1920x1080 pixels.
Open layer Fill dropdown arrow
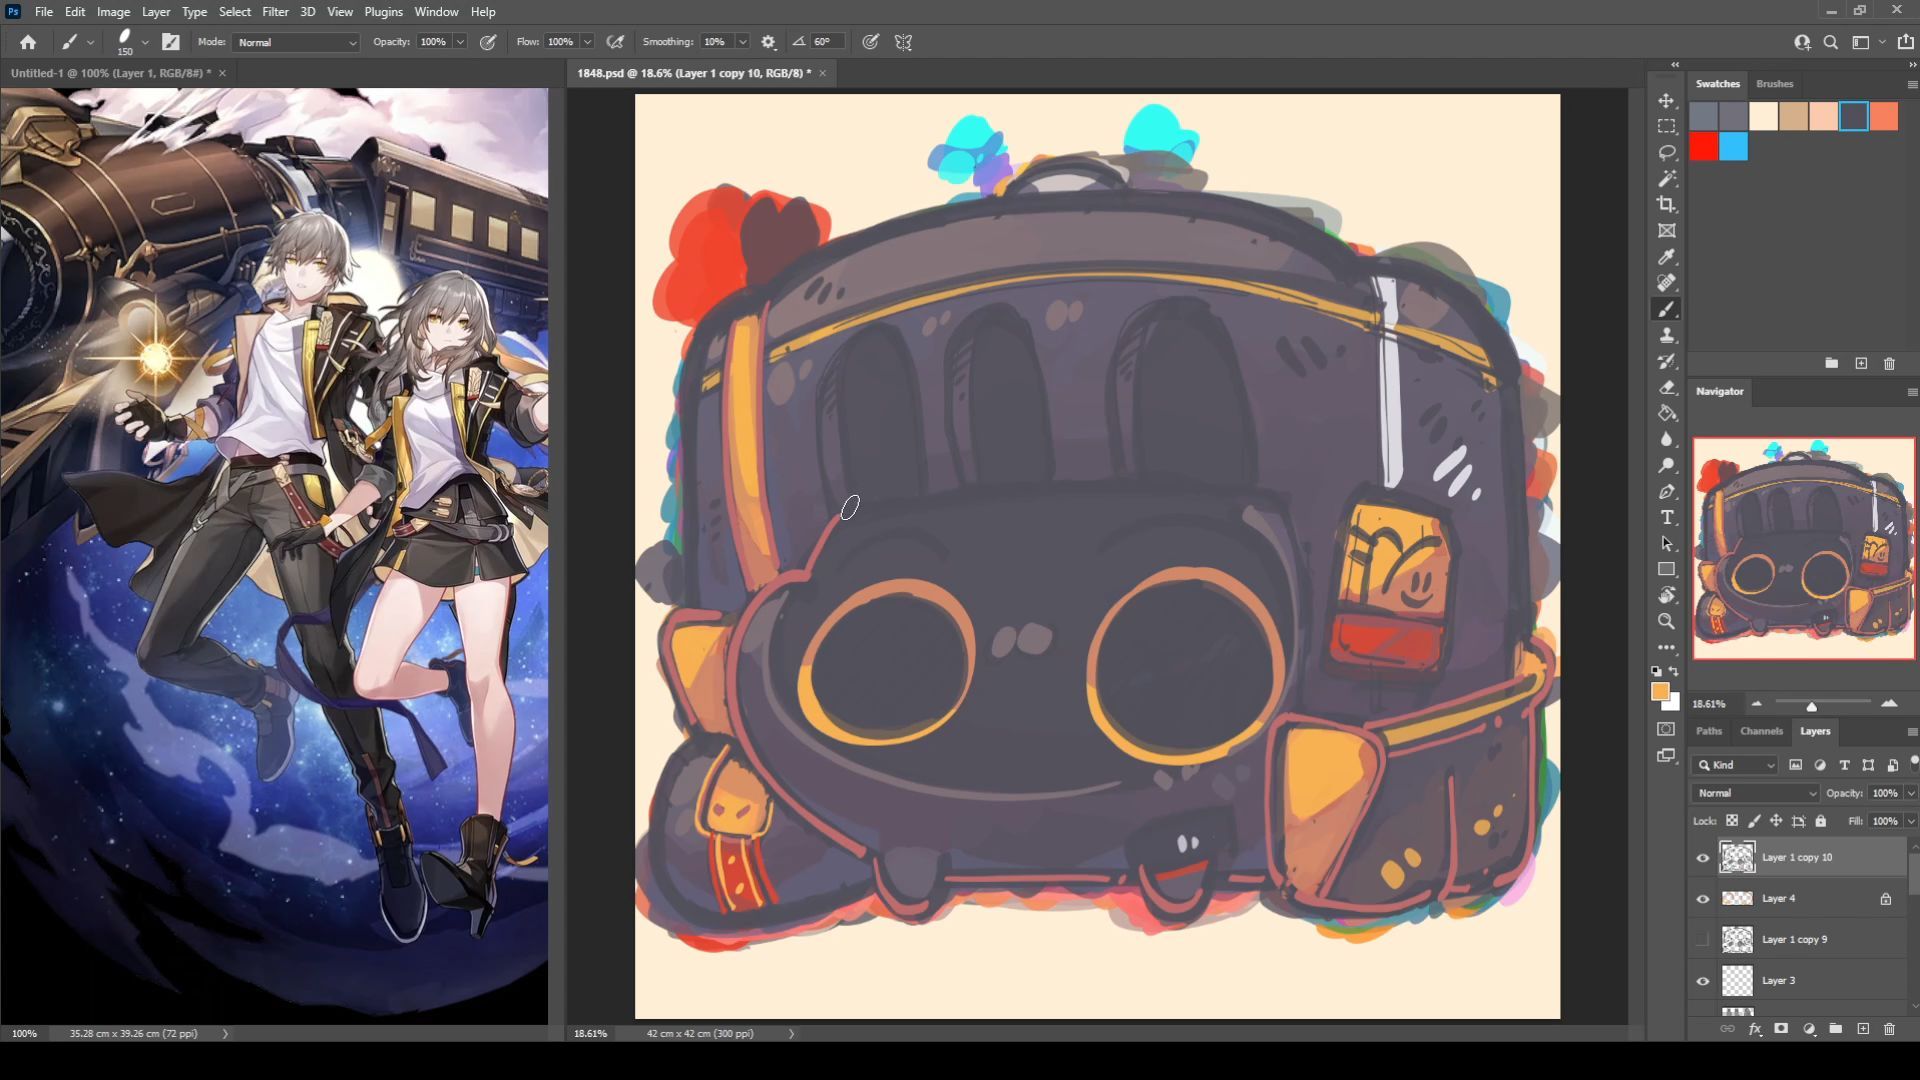tap(1911, 821)
